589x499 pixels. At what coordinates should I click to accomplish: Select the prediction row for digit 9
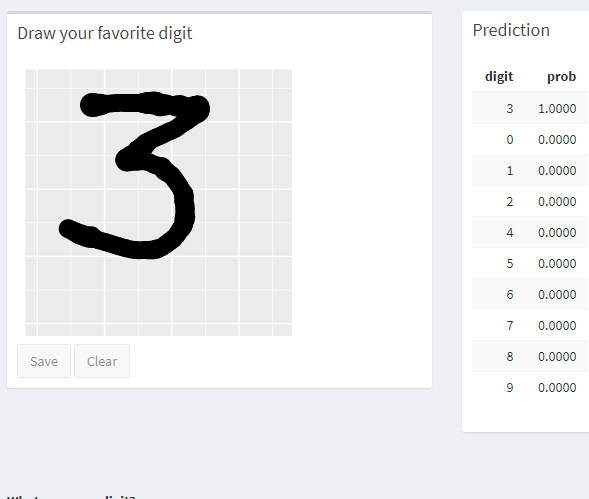[x=530, y=387]
